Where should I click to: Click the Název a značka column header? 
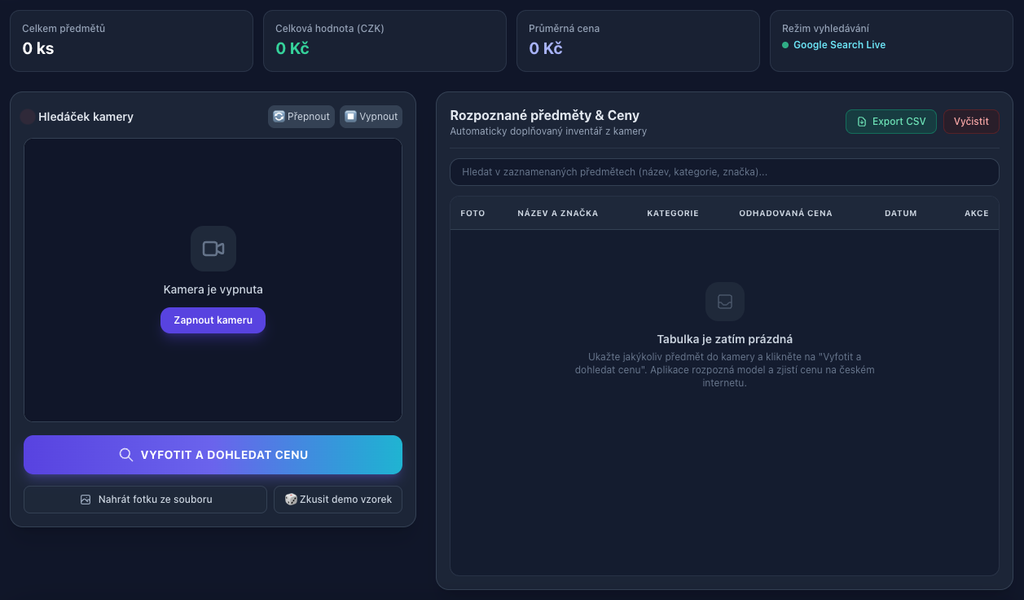[x=558, y=213]
